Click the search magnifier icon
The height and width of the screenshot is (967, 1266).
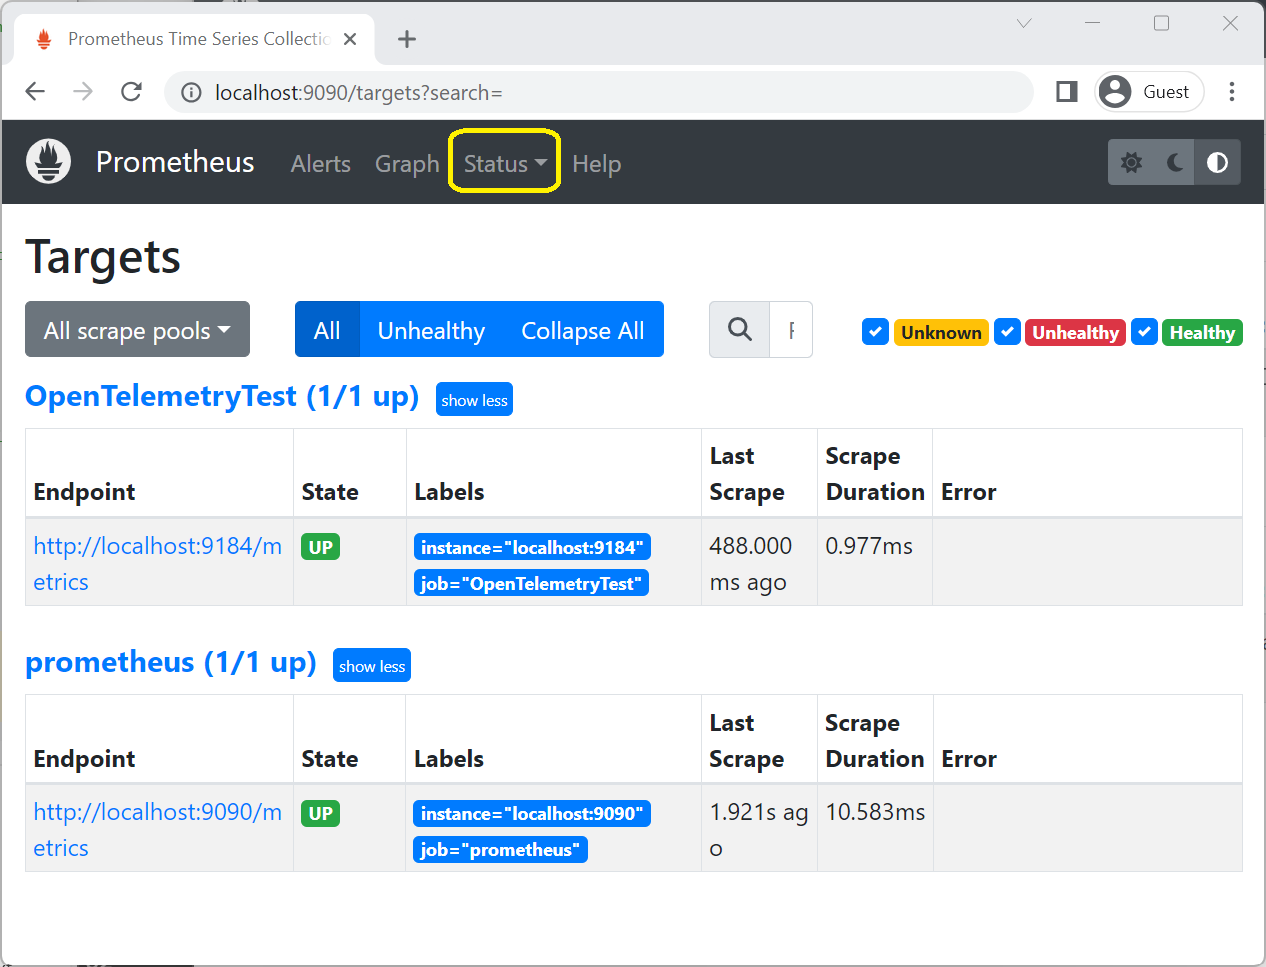click(x=740, y=329)
